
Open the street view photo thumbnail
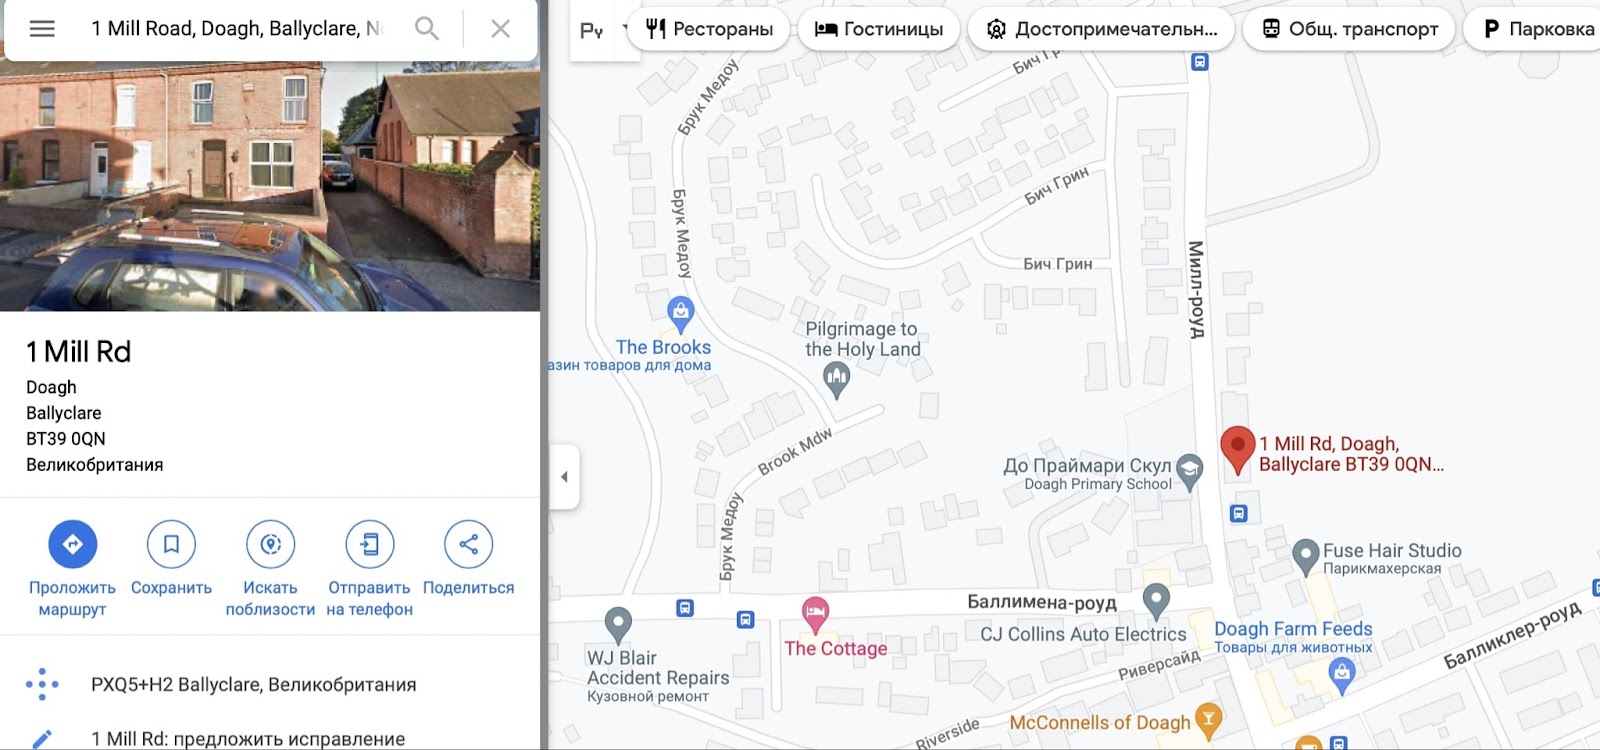click(x=270, y=186)
